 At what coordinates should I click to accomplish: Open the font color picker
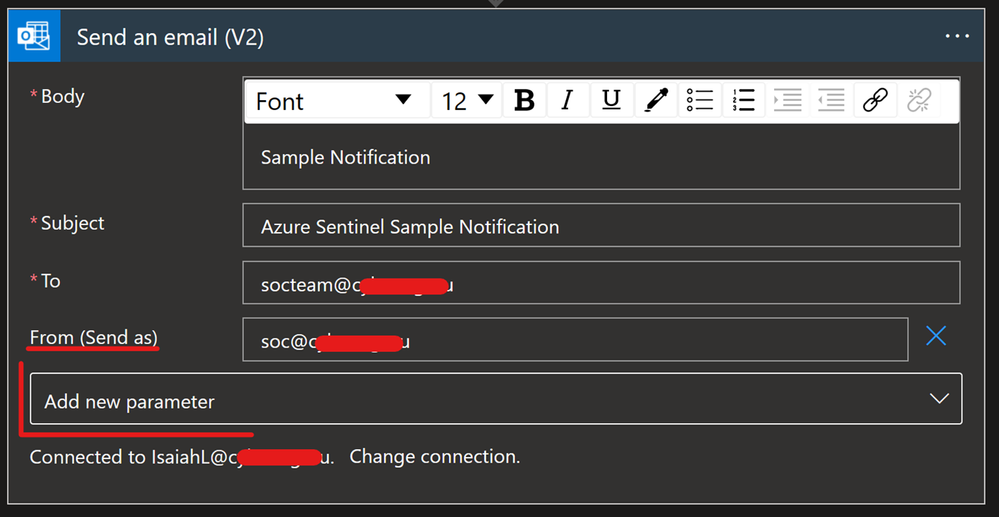pos(656,101)
